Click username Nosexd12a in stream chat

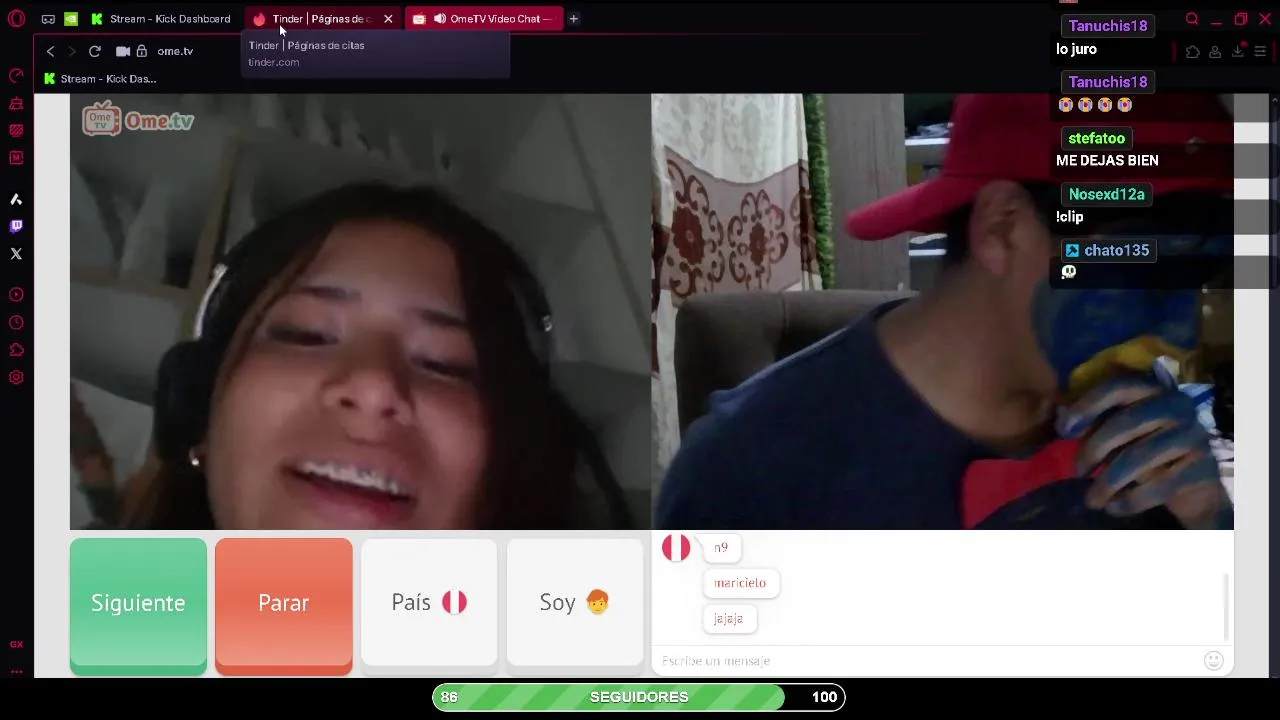tap(1107, 195)
